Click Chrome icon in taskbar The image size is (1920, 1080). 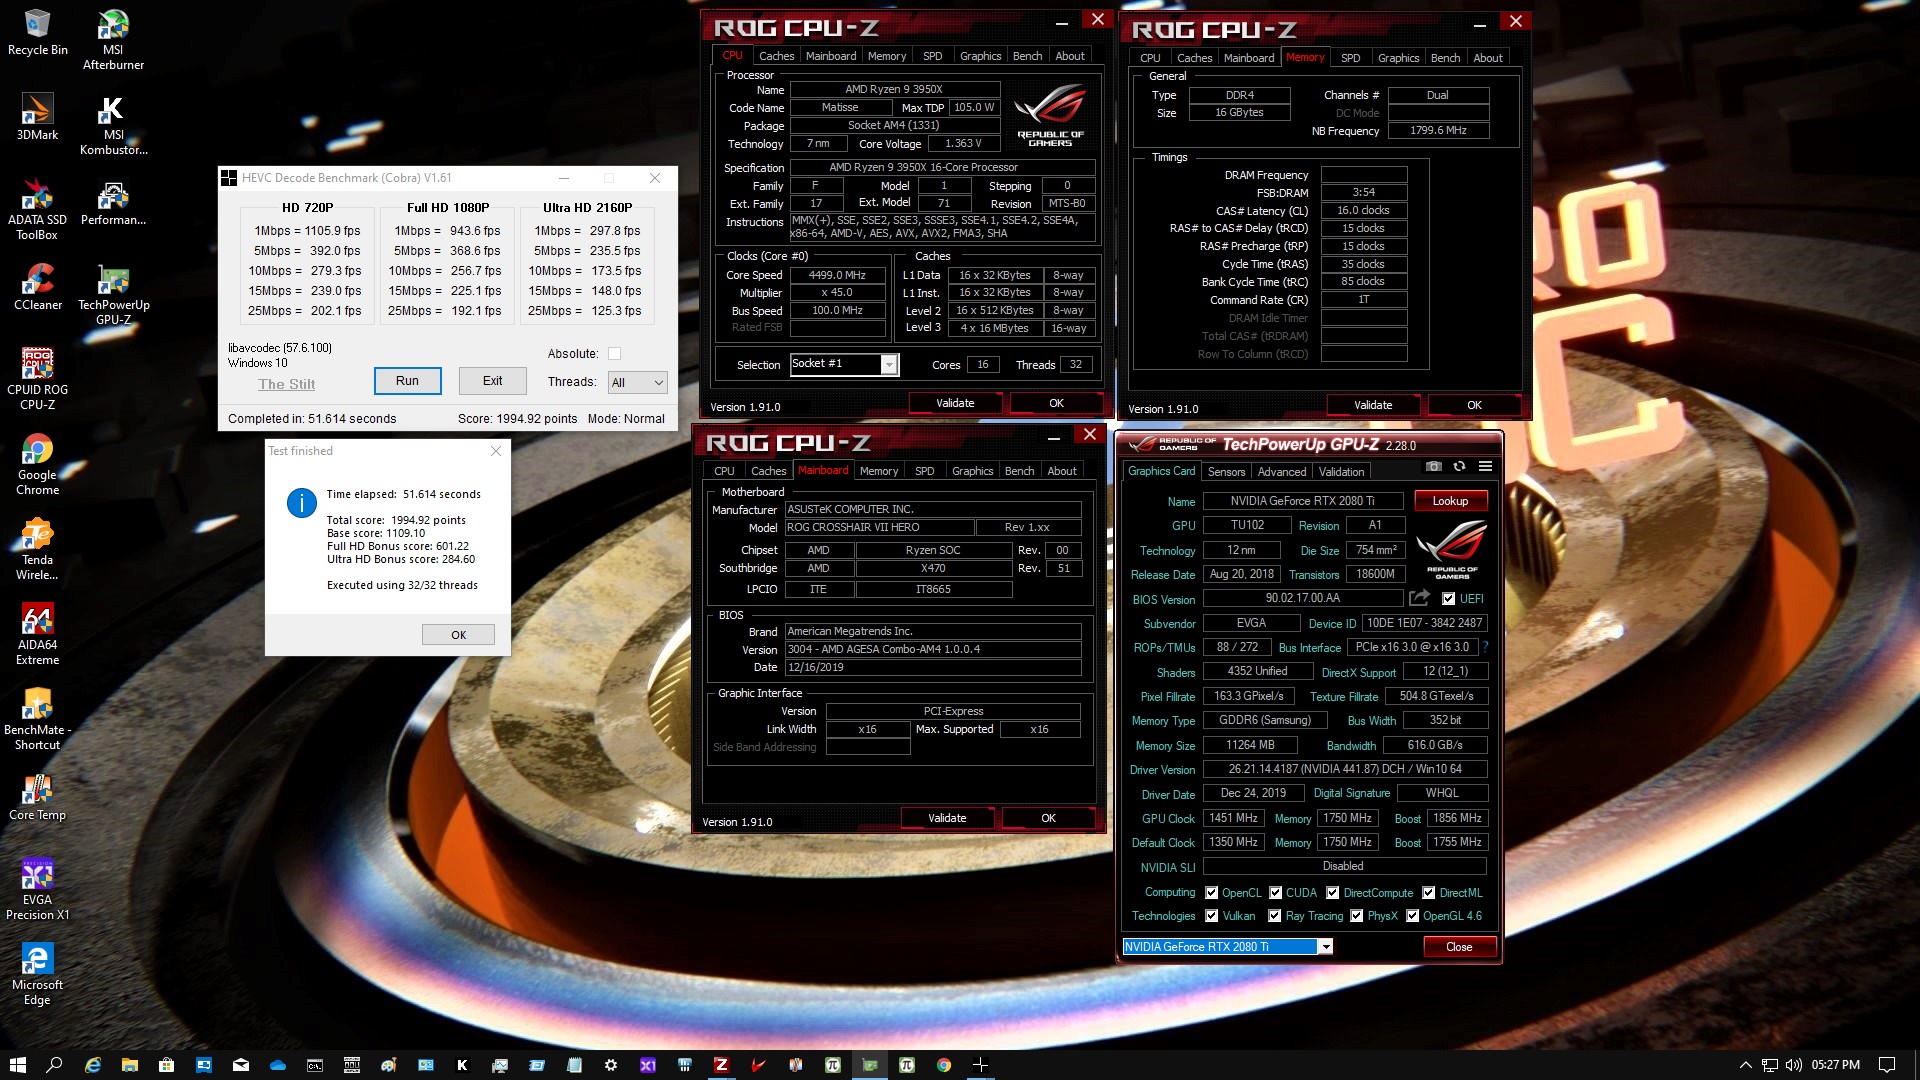(944, 1065)
